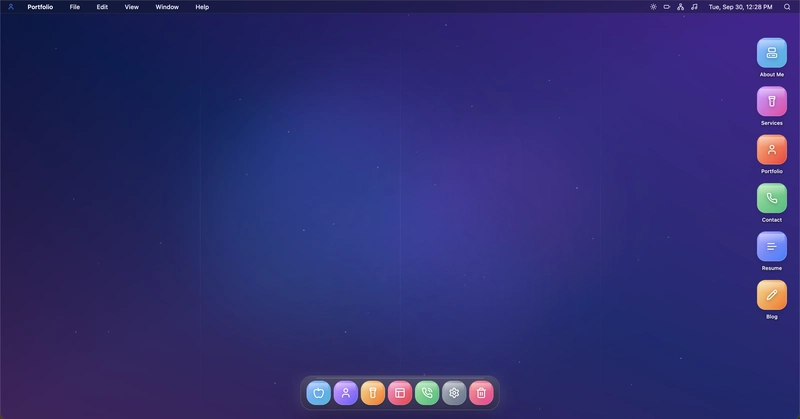800x419 pixels.
Task: Open the Contact desktop icon
Action: [771, 198]
